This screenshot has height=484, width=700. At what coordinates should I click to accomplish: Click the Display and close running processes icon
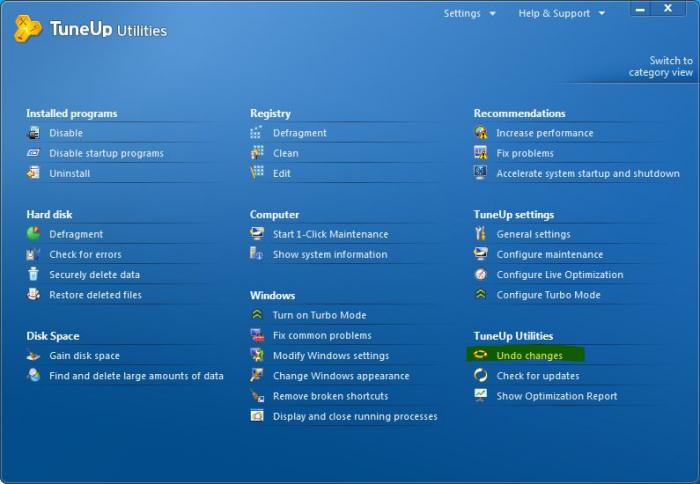(257, 416)
